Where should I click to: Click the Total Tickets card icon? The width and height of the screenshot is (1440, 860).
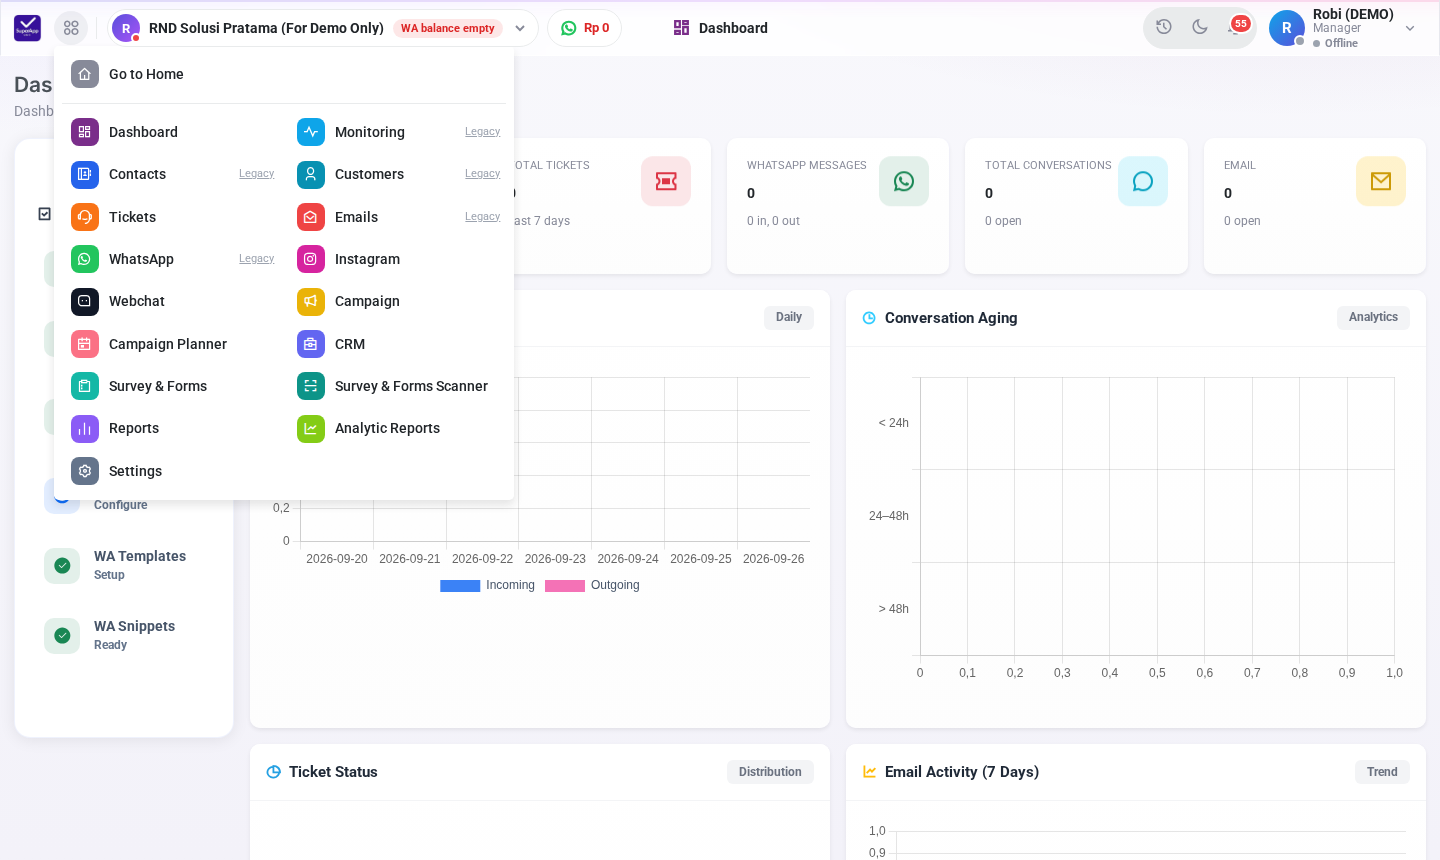[666, 181]
